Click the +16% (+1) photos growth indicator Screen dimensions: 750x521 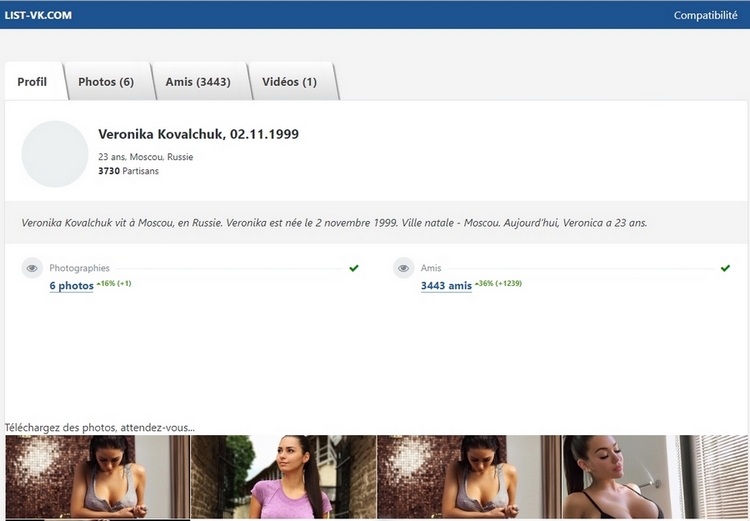pos(114,284)
